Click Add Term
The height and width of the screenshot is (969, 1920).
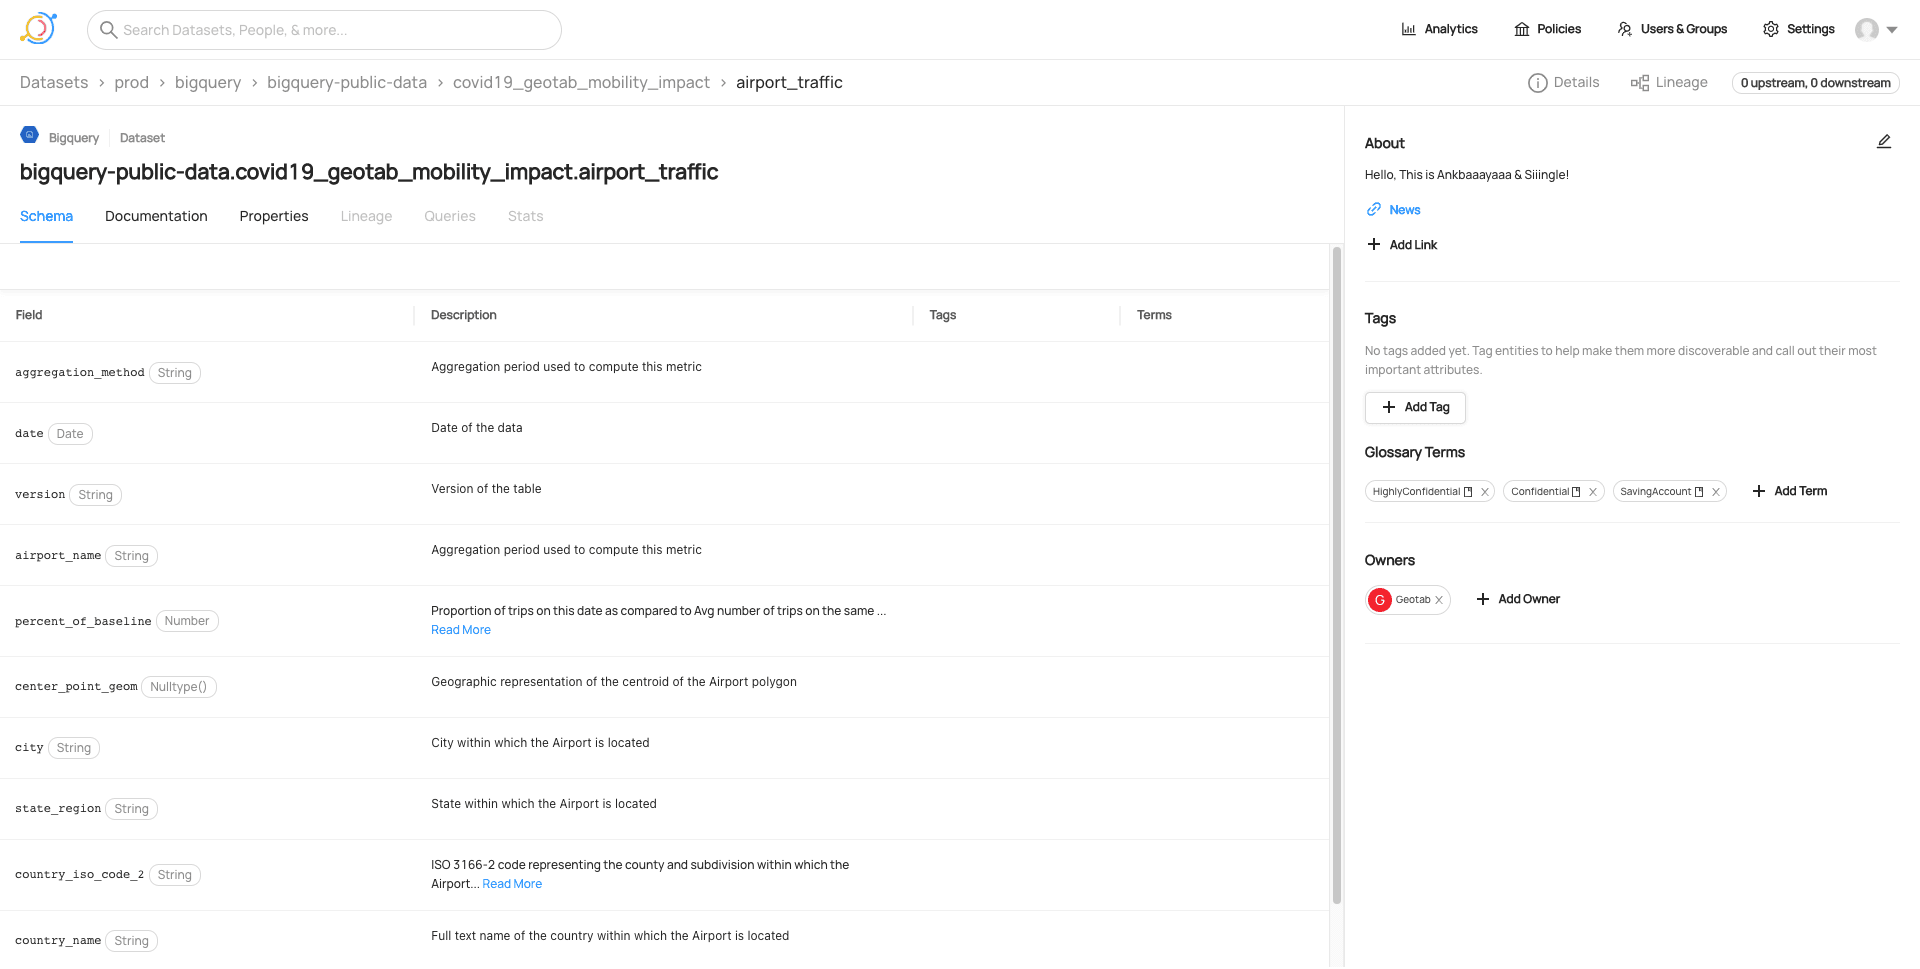tap(1790, 491)
